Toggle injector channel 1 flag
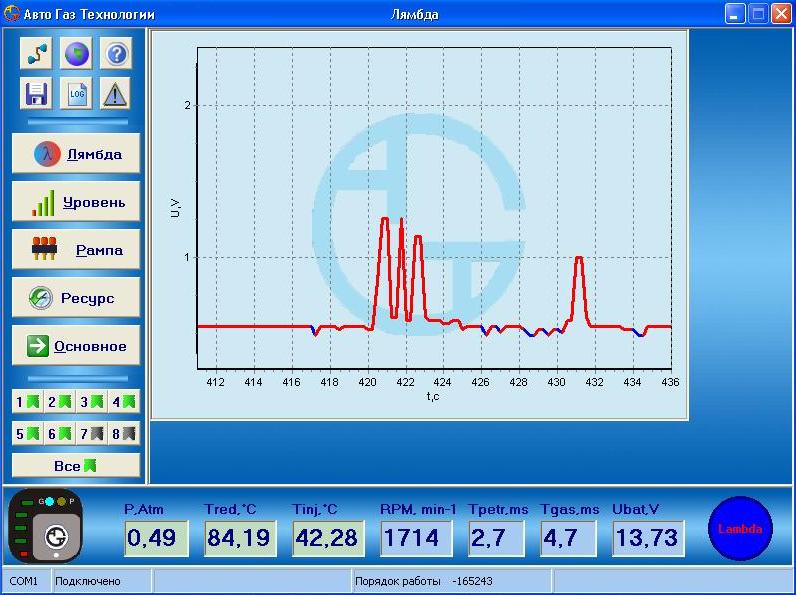796x595 pixels. 28,402
